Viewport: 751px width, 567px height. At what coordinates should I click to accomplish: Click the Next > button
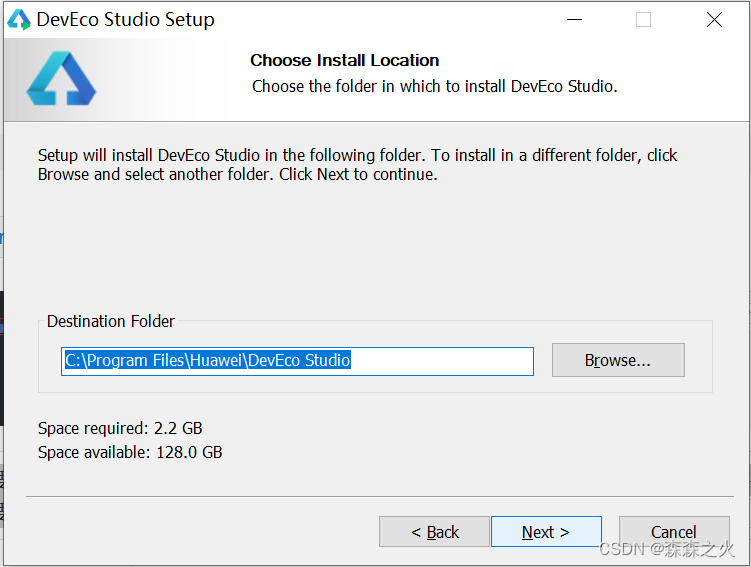pyautogui.click(x=546, y=532)
